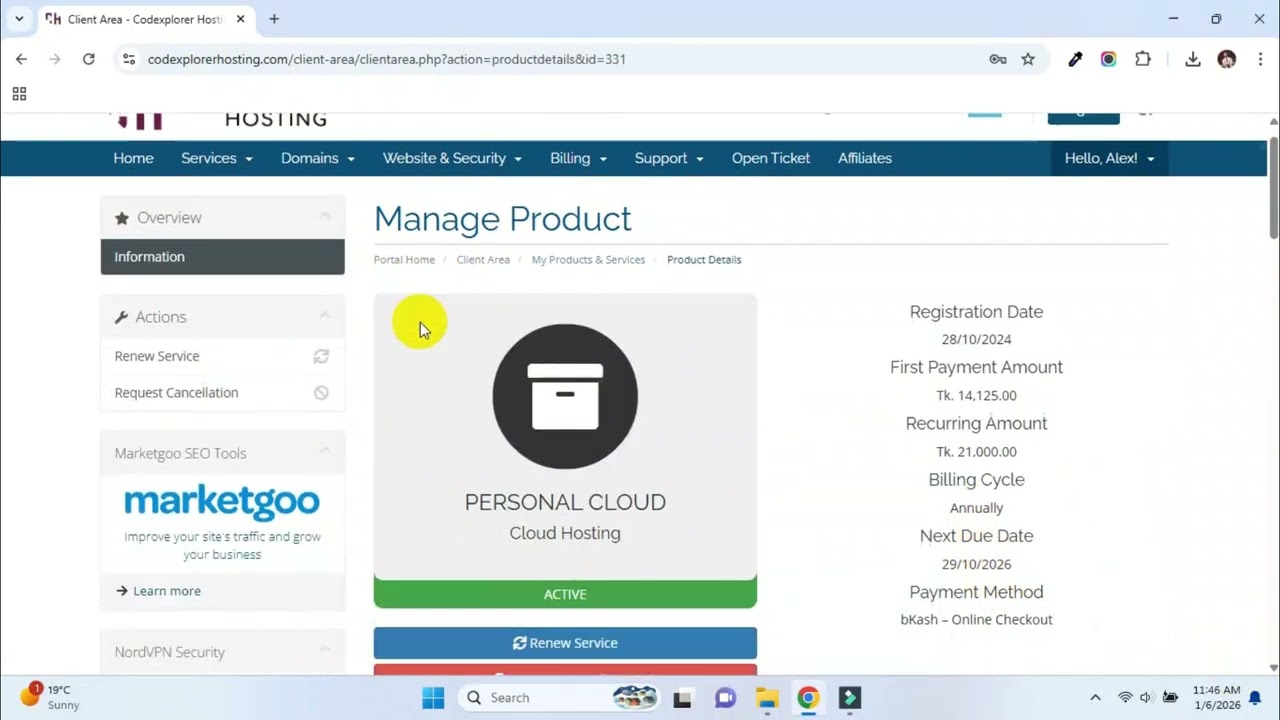The image size is (1280, 720).
Task: Go back with browser back arrow
Action: [x=21, y=59]
